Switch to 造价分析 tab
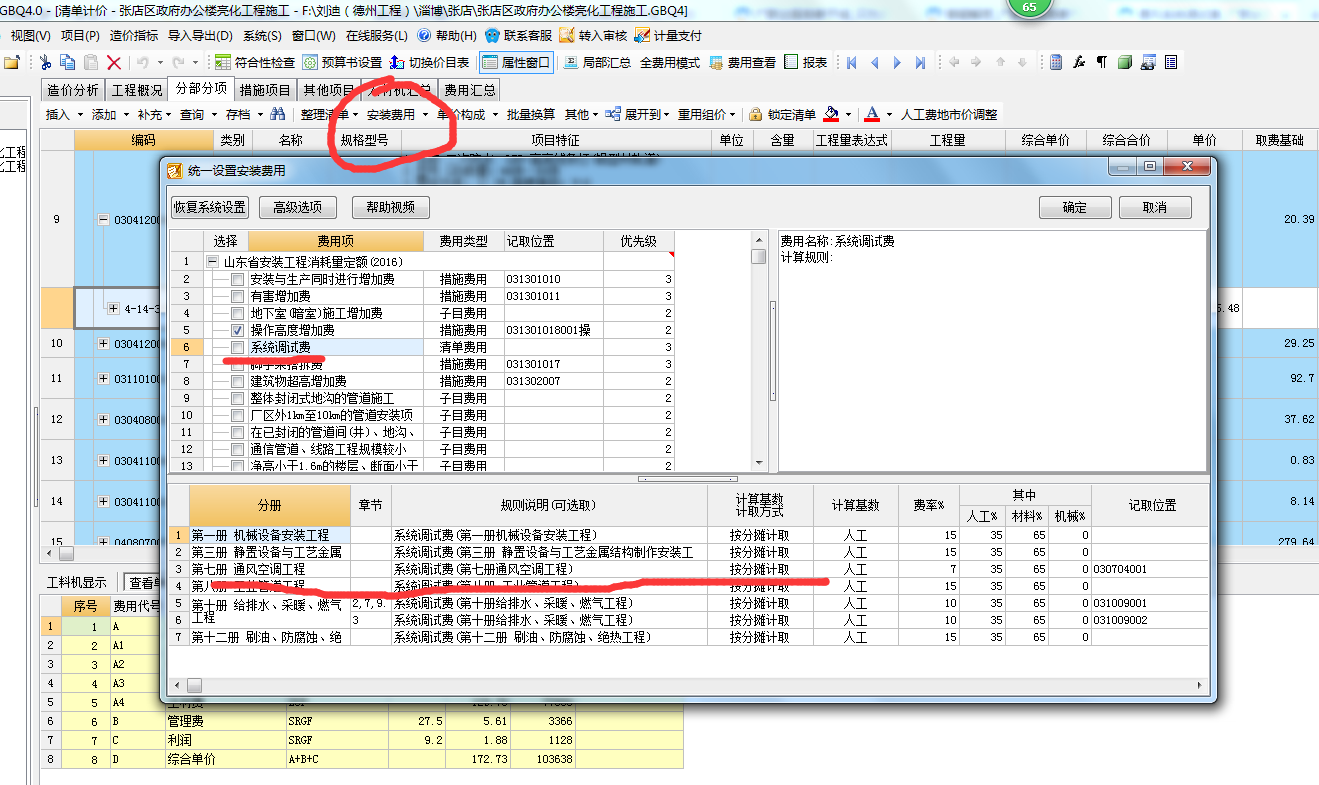This screenshot has height=785, width=1319. tap(73, 90)
